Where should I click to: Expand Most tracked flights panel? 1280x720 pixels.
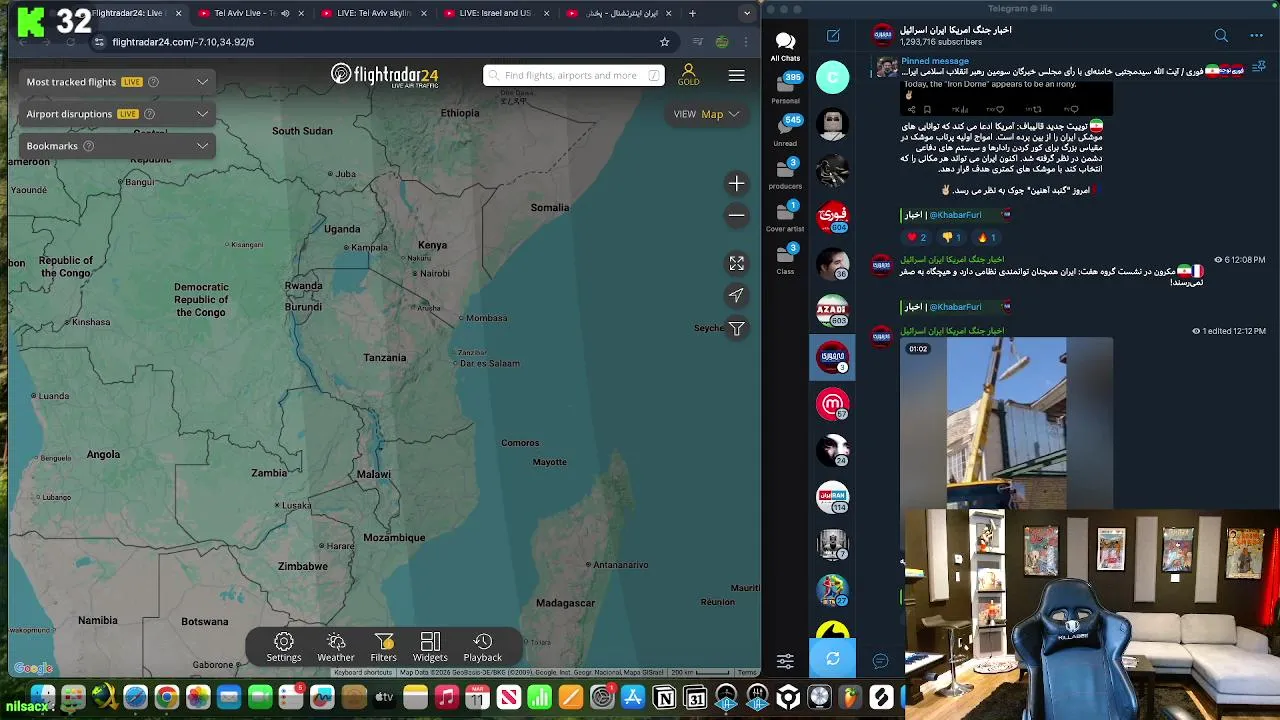tap(118, 82)
